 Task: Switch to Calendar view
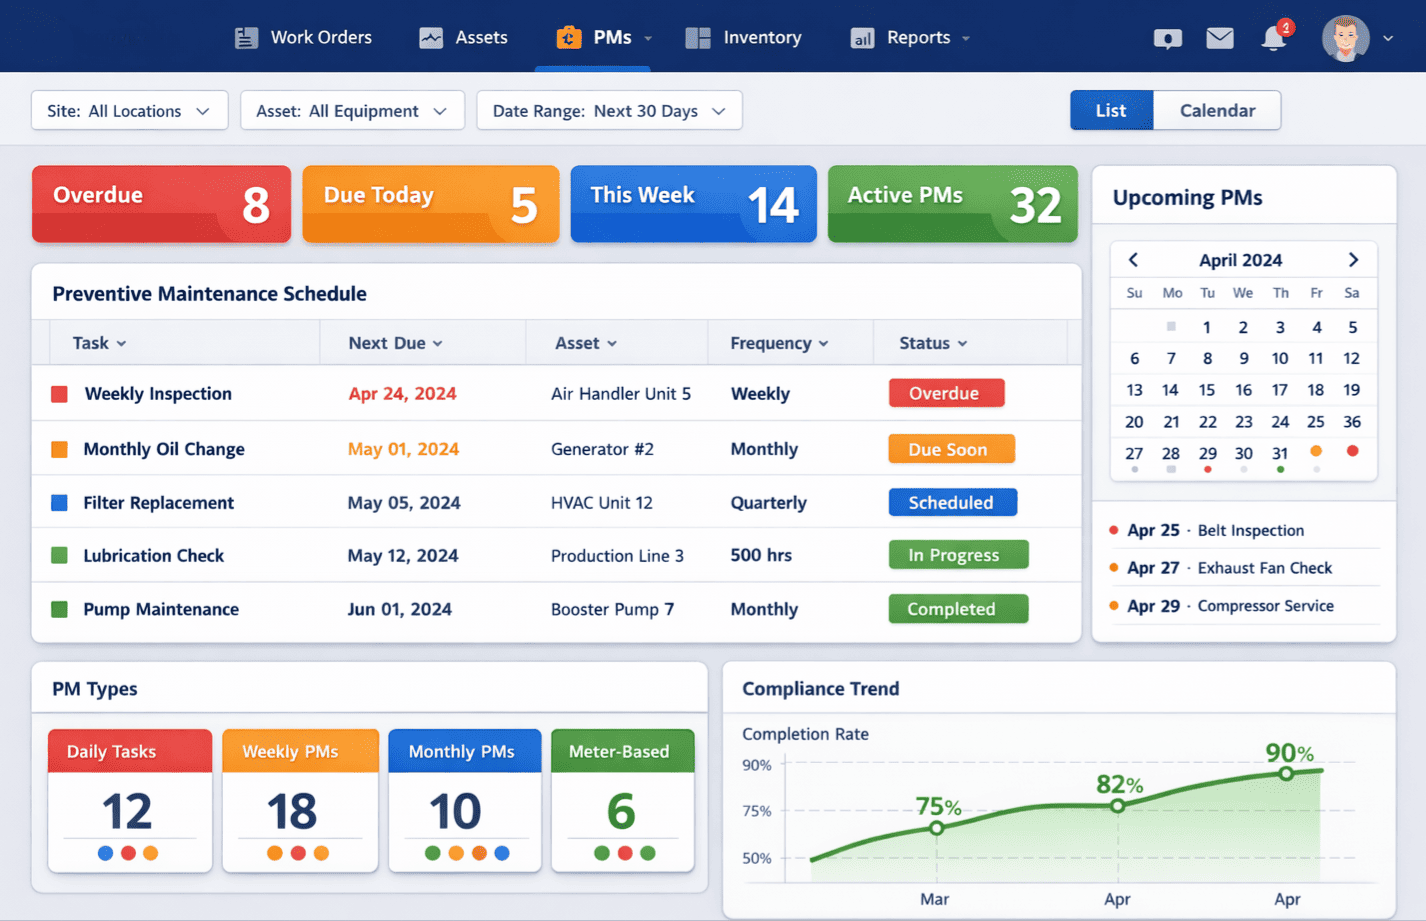tap(1217, 111)
